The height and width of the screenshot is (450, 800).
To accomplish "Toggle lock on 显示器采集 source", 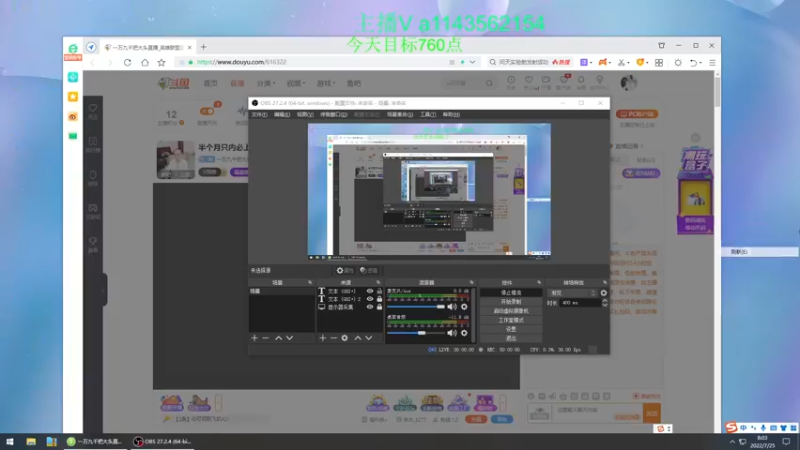I will (x=379, y=307).
